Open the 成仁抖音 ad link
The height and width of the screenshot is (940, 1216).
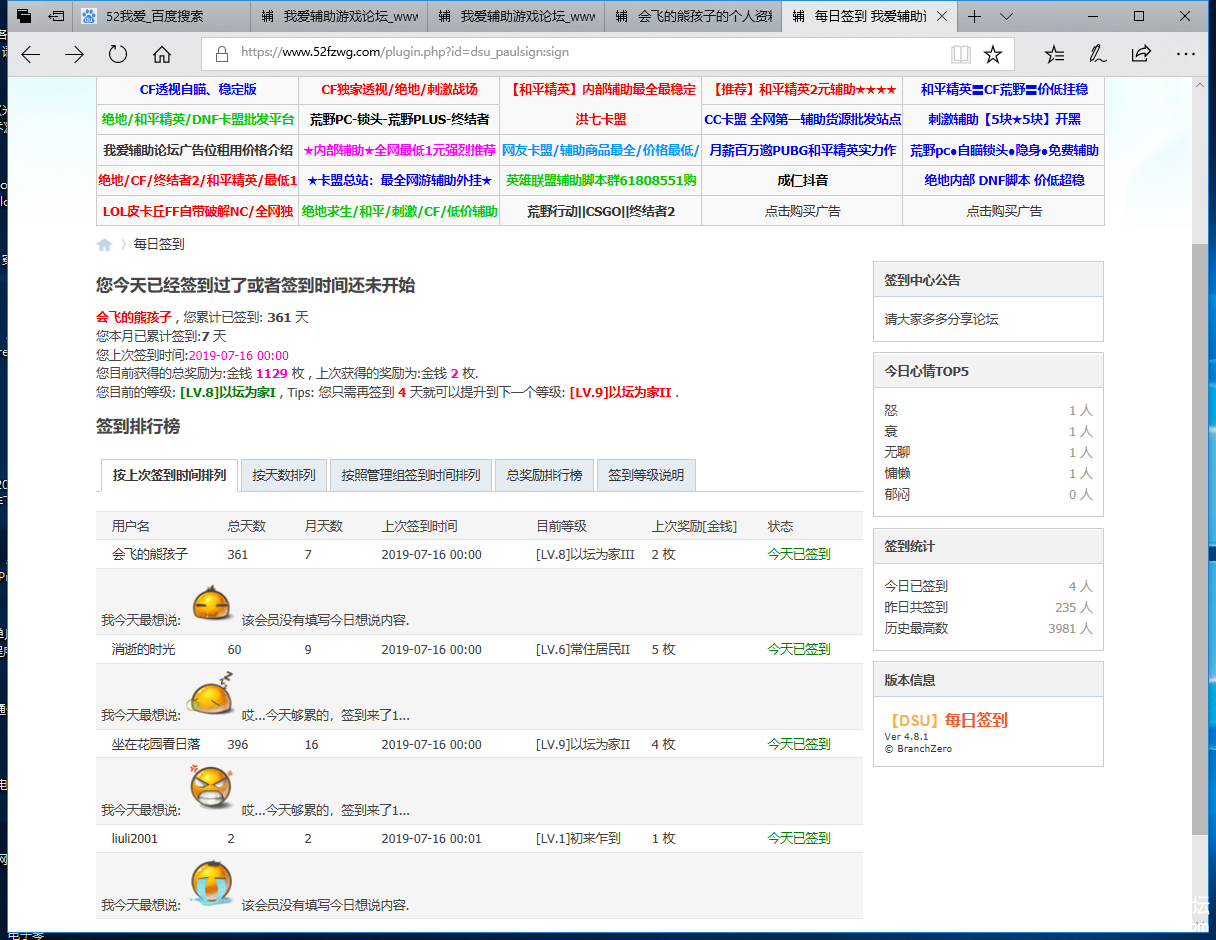pos(802,181)
